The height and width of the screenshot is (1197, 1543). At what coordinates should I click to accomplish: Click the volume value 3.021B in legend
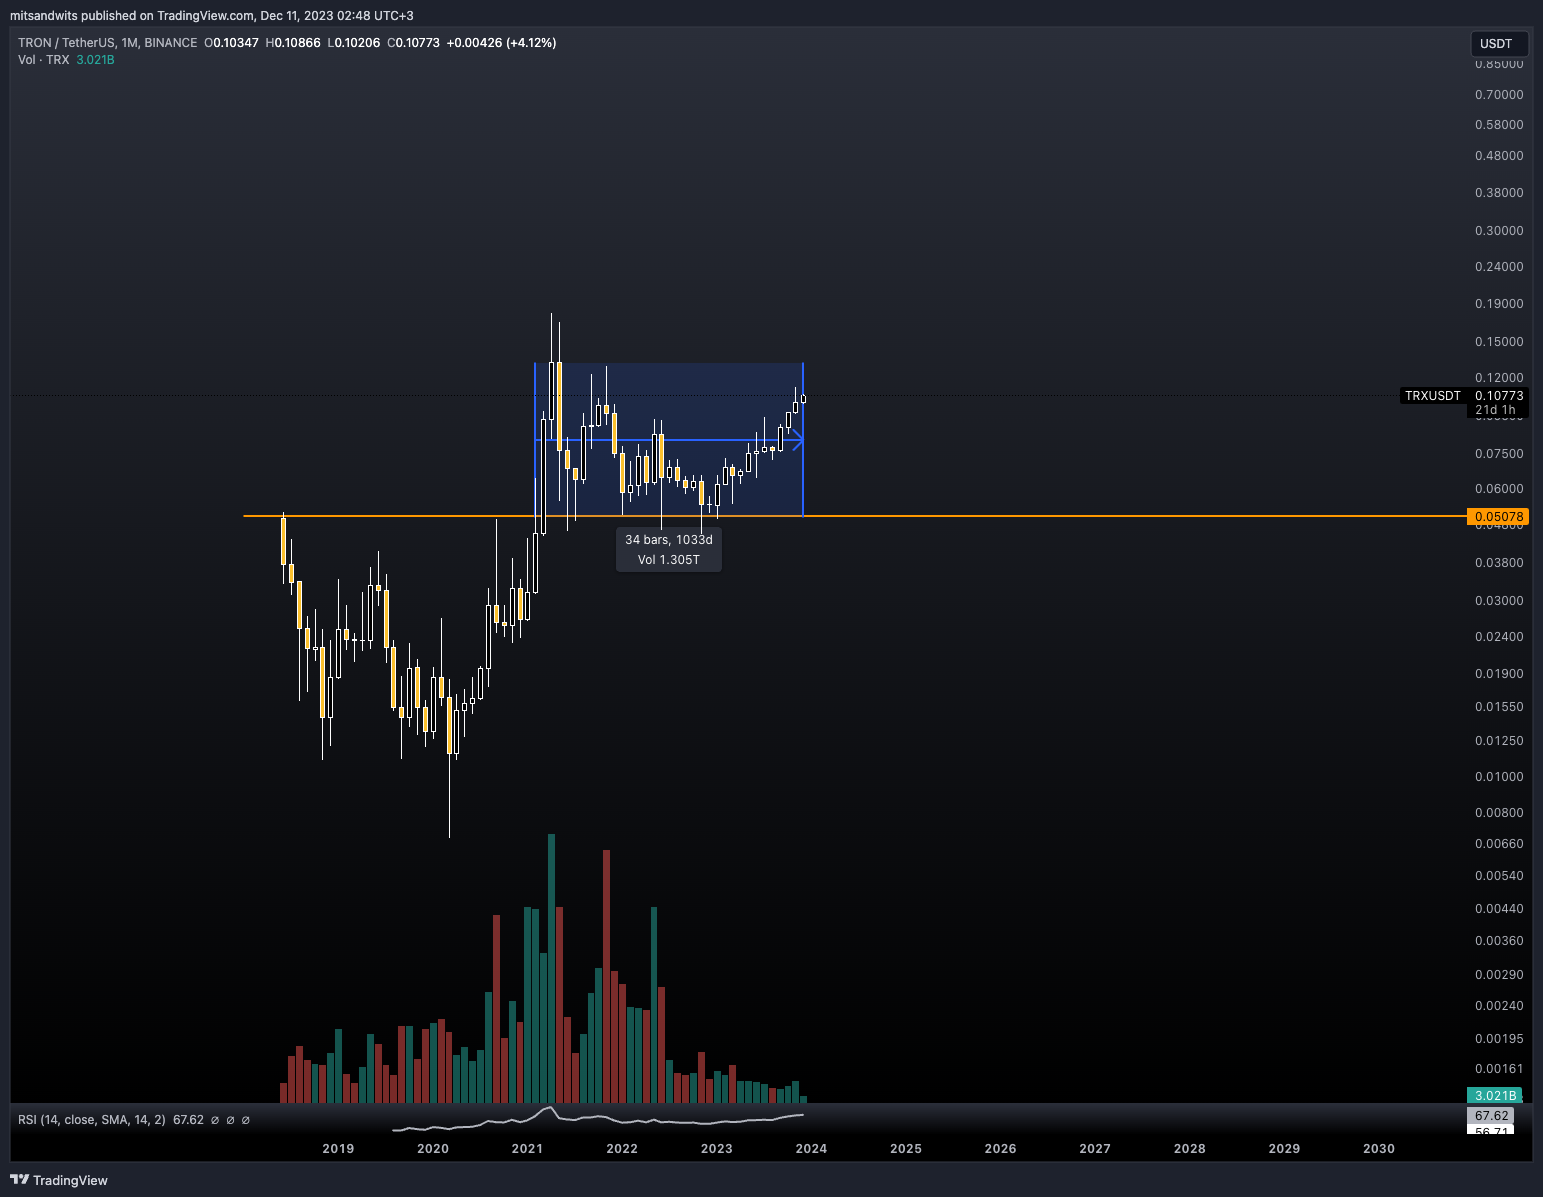[x=95, y=60]
